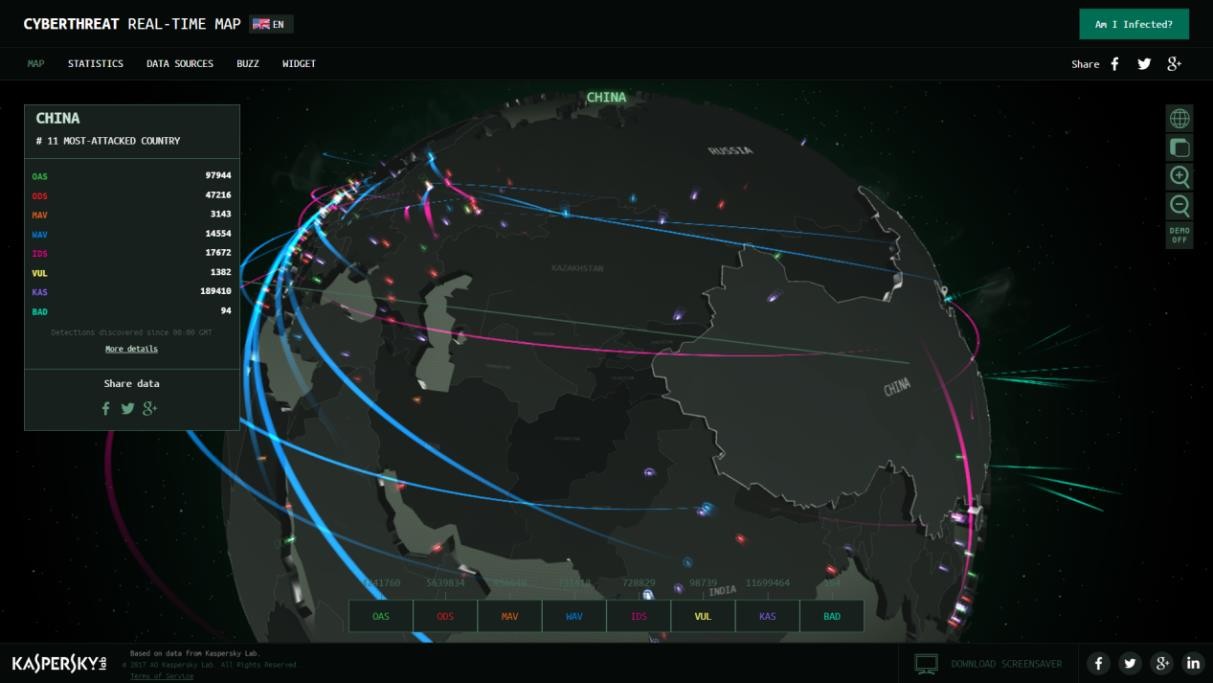Toggle the MAV detection filter
The width and height of the screenshot is (1213, 683).
pyautogui.click(x=510, y=616)
